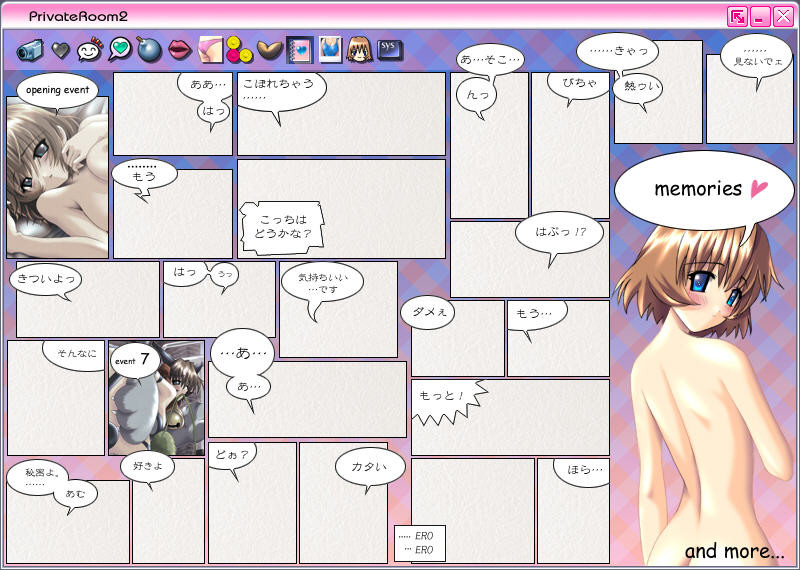Click the smiley face speech bubble icon

coord(90,49)
